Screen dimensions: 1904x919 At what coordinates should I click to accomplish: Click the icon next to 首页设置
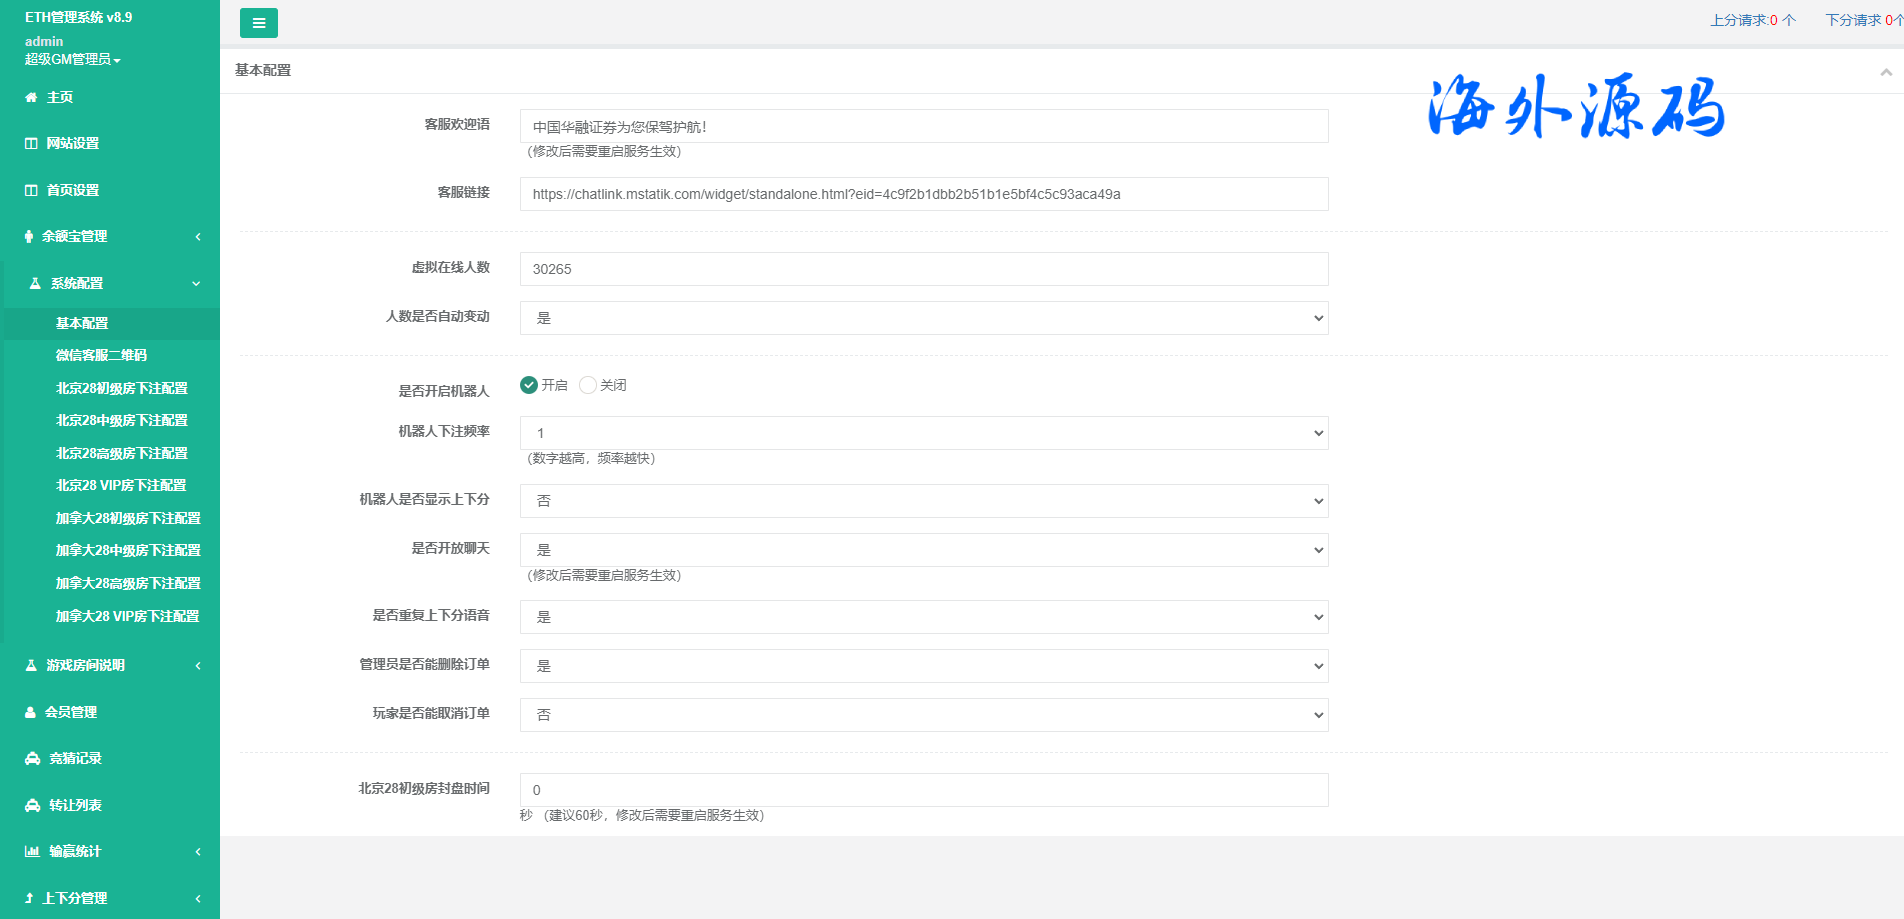31,190
